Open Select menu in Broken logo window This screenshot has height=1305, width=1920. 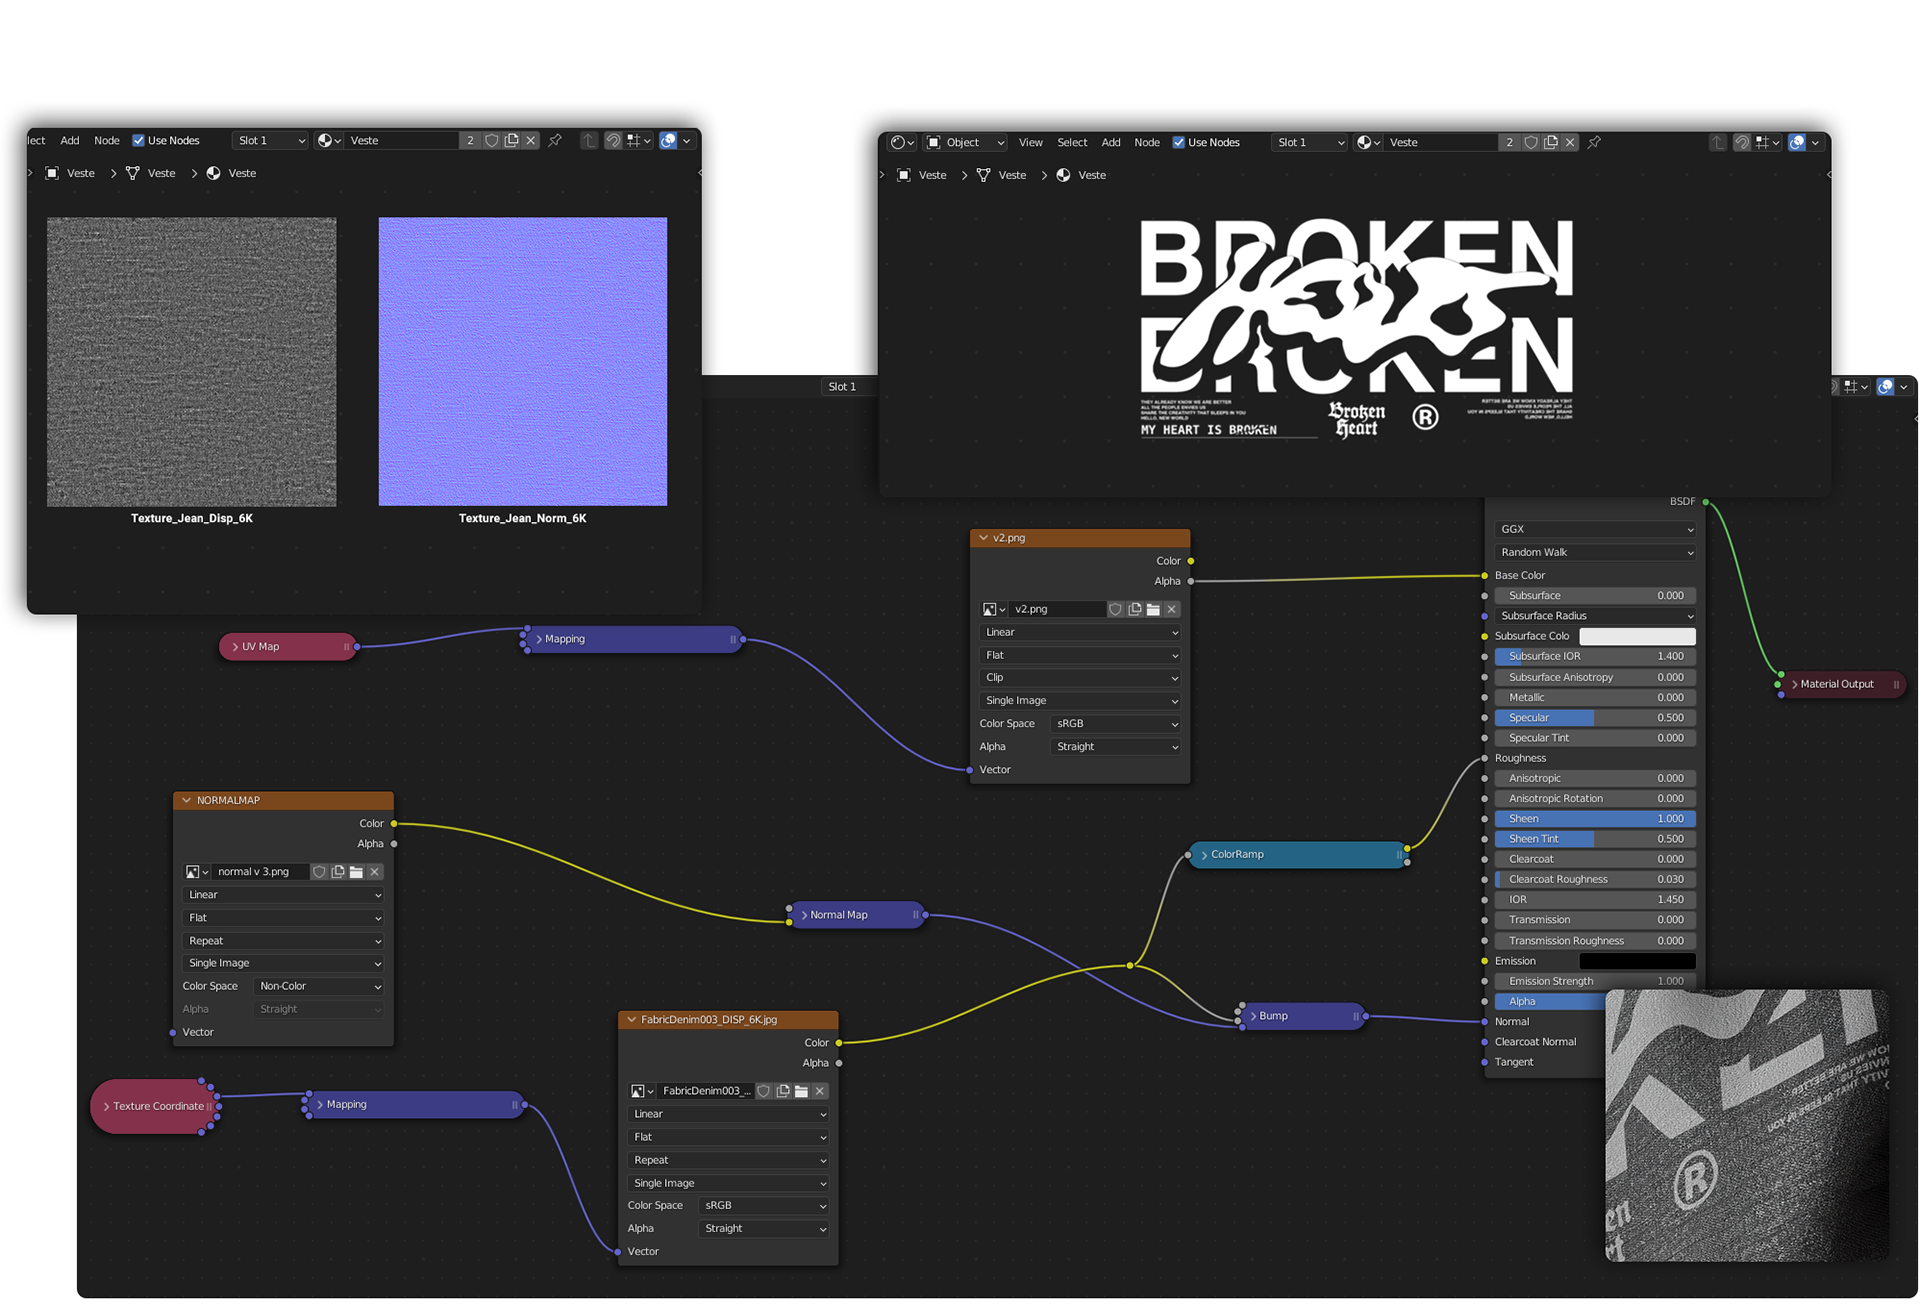1072,142
